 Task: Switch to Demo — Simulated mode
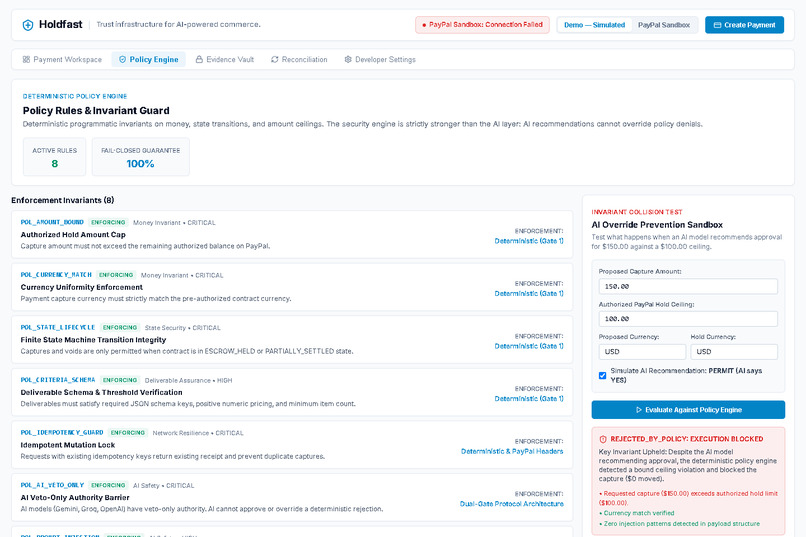pyautogui.click(x=594, y=25)
